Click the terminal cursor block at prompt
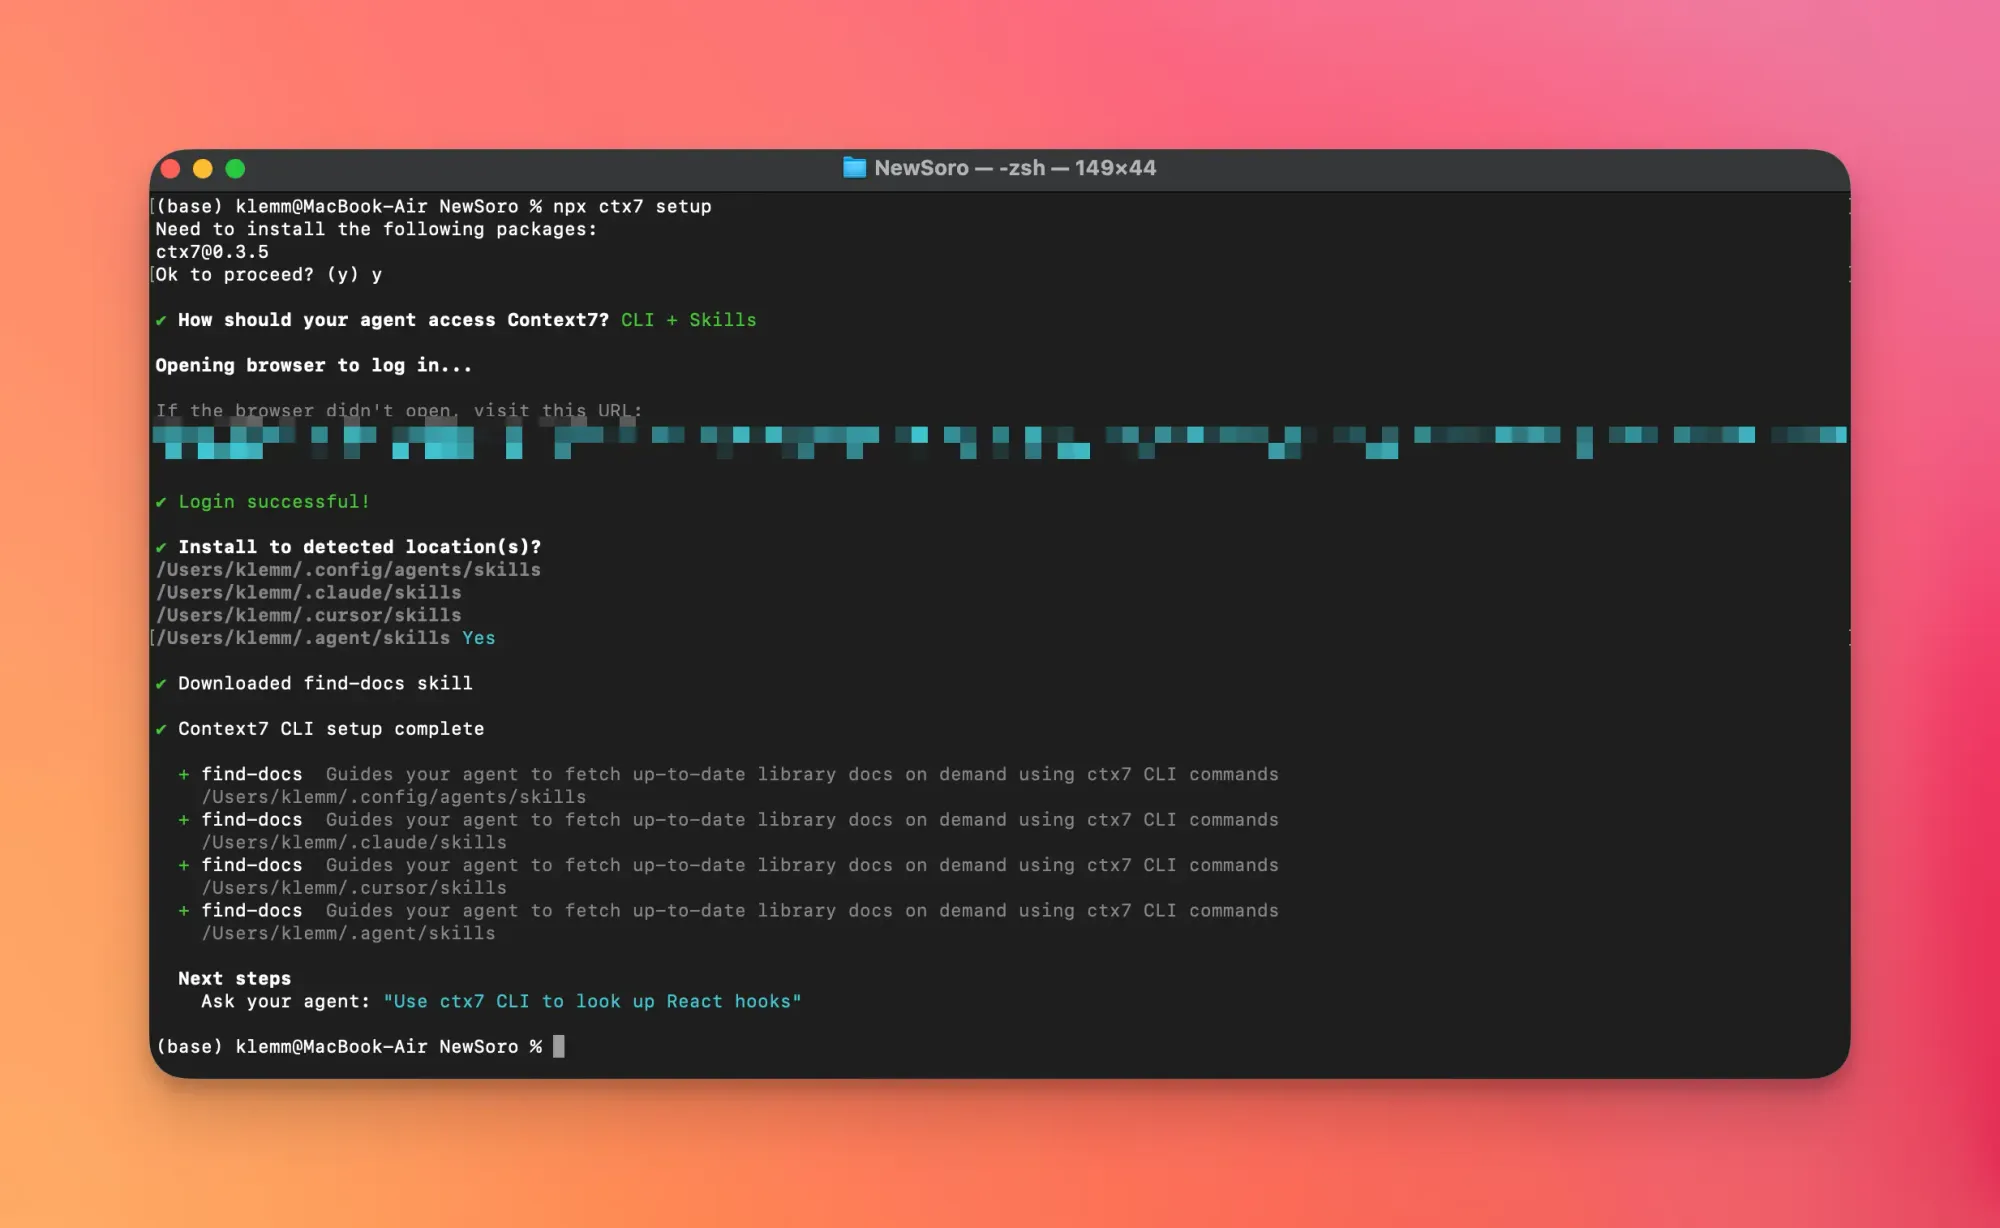This screenshot has height=1228, width=2000. click(x=559, y=1046)
